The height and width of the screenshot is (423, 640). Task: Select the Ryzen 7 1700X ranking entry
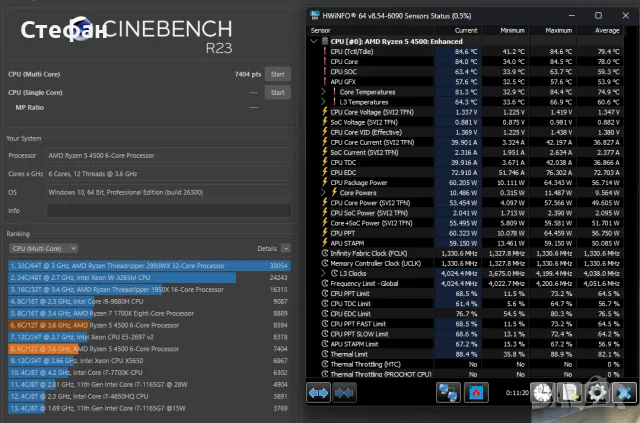click(149, 313)
